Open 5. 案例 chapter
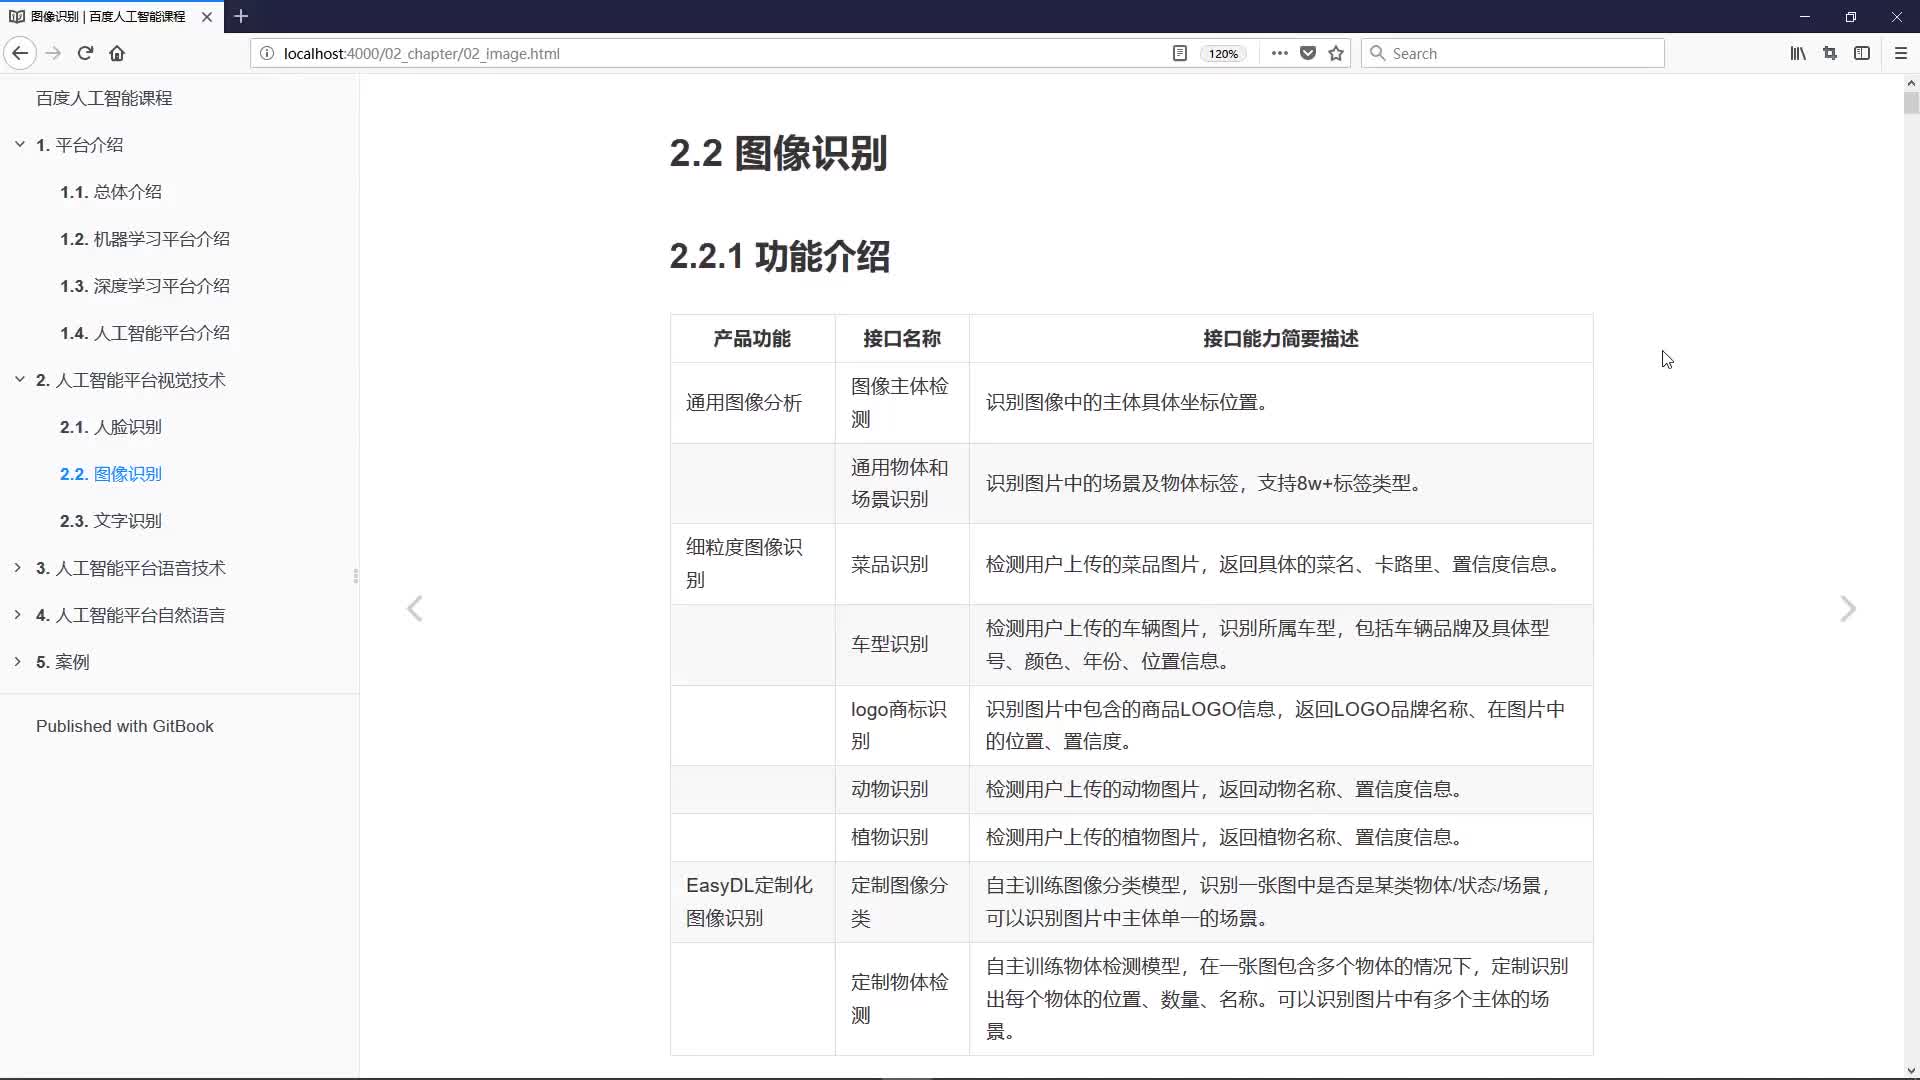The width and height of the screenshot is (1920, 1080). coord(63,662)
